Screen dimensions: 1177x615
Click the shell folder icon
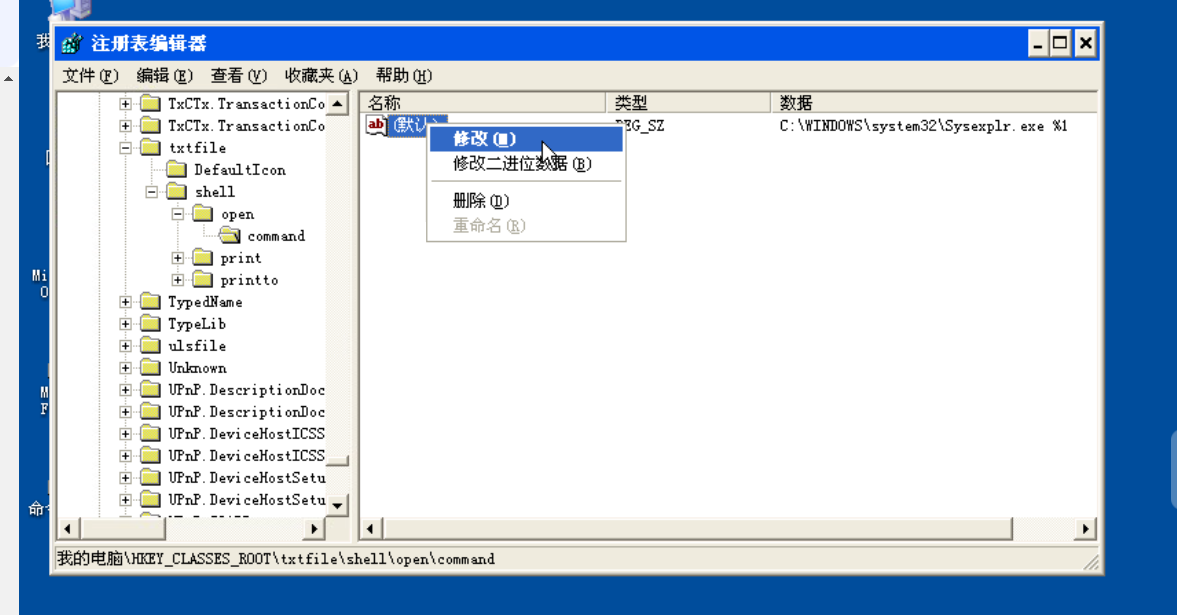tap(177, 191)
